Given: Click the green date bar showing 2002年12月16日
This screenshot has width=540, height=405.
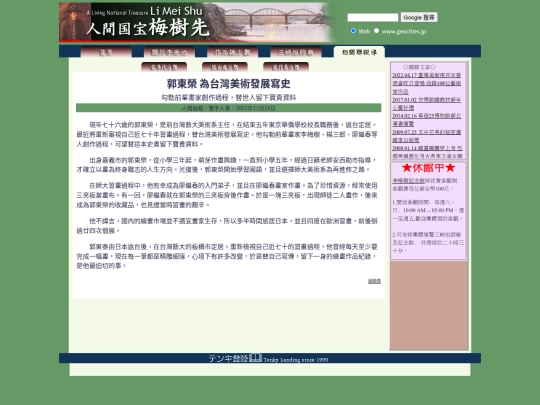Looking at the screenshot, I should (229, 108).
